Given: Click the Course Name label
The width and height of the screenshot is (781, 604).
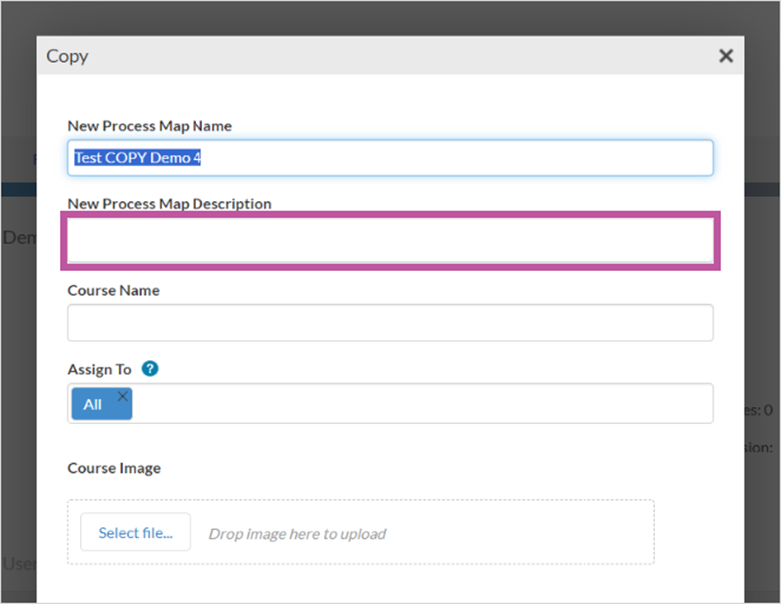Looking at the screenshot, I should tap(114, 290).
